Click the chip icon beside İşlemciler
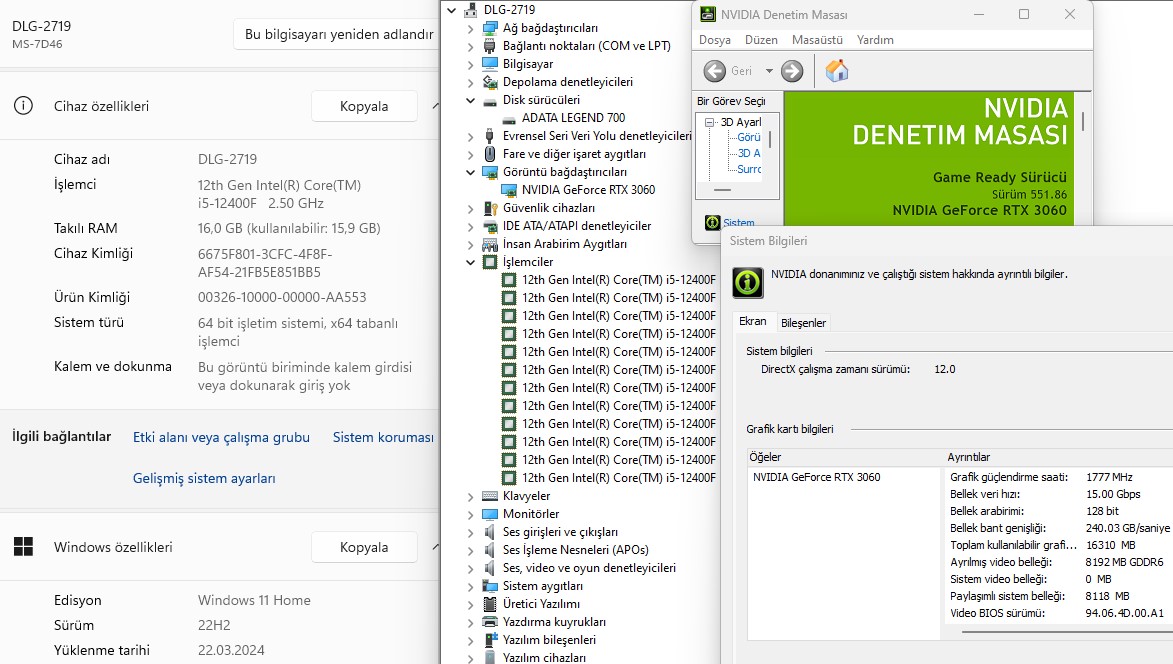The image size is (1173, 664). coord(490,262)
